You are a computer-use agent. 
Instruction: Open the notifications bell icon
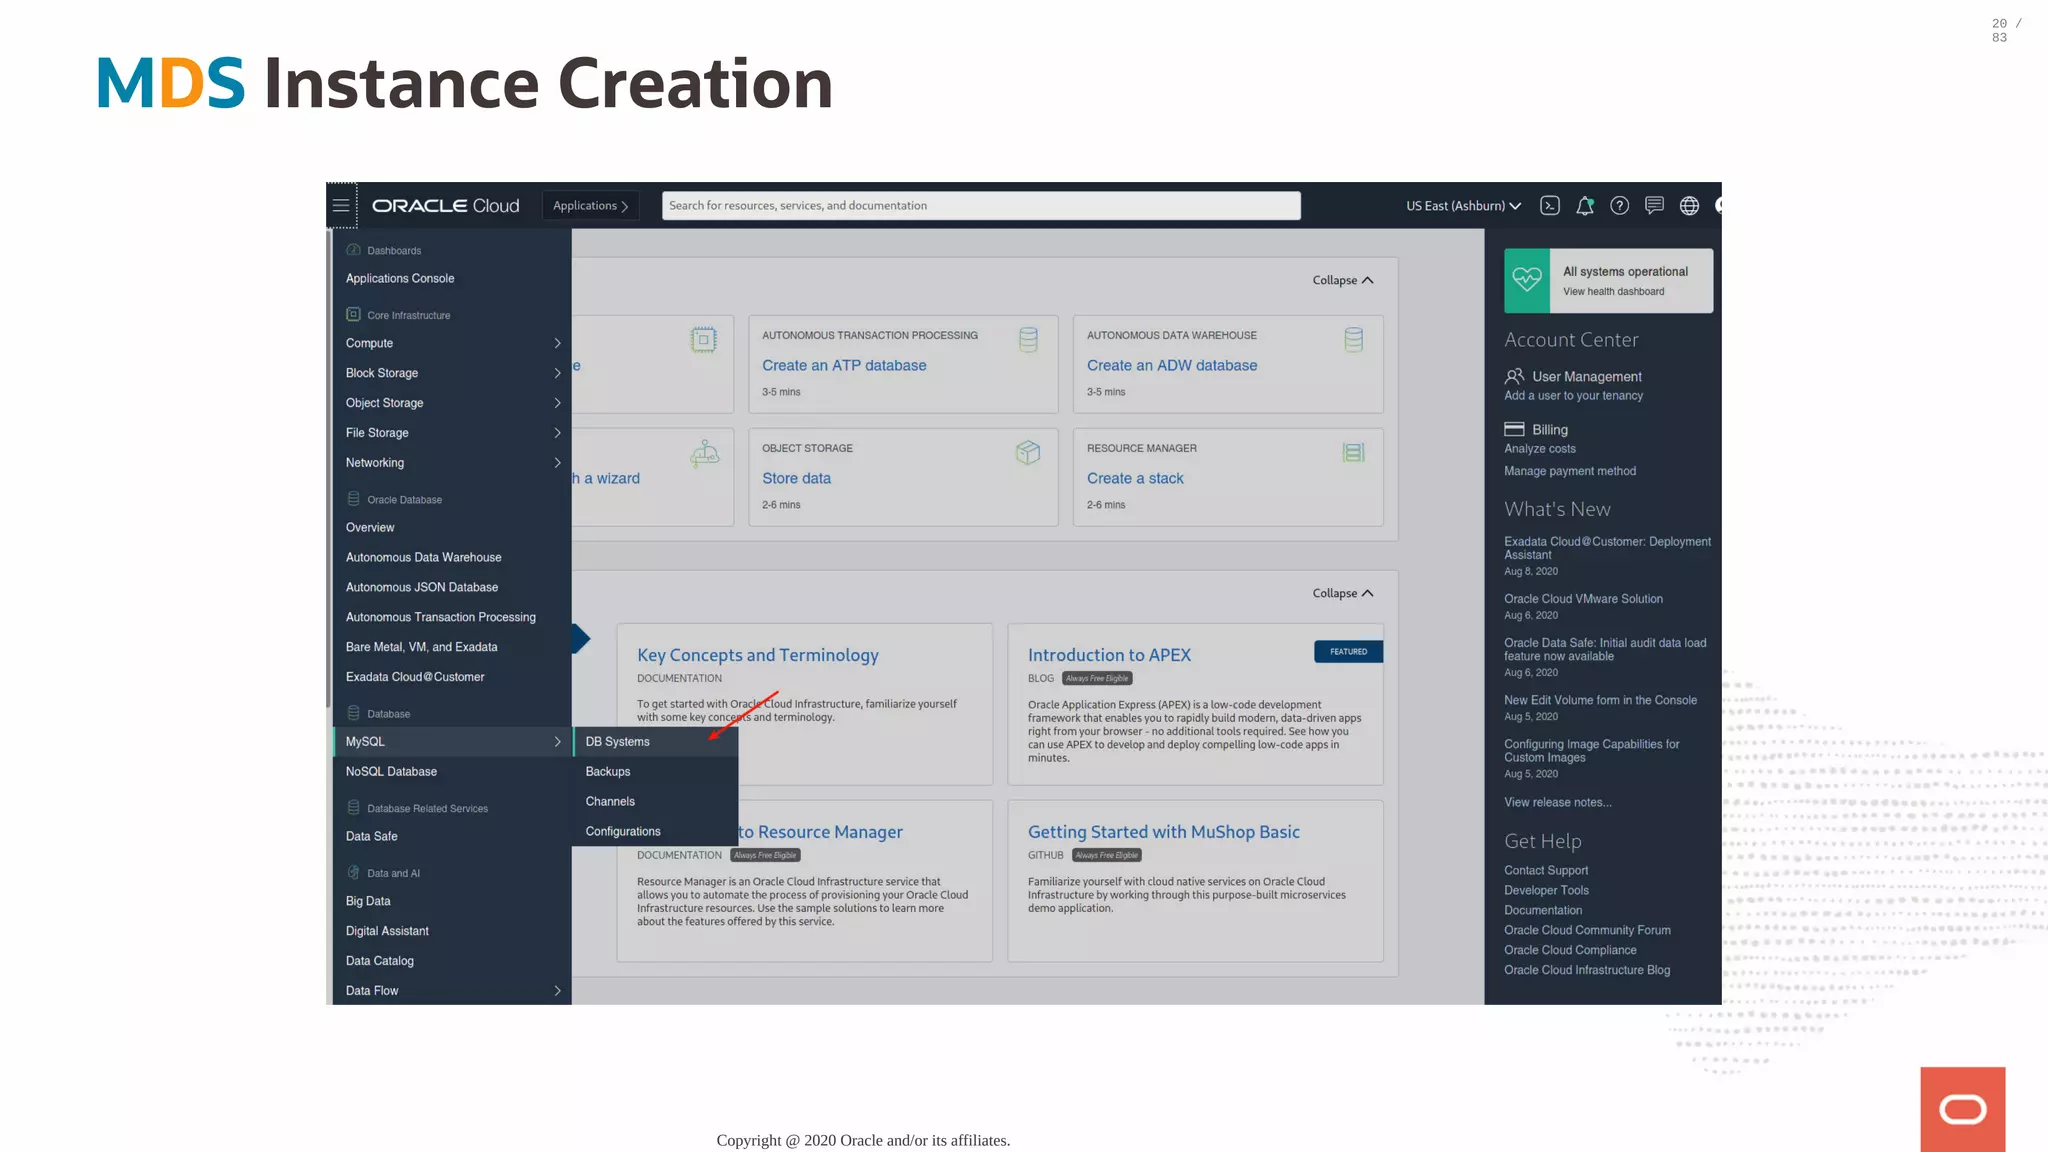click(1585, 205)
